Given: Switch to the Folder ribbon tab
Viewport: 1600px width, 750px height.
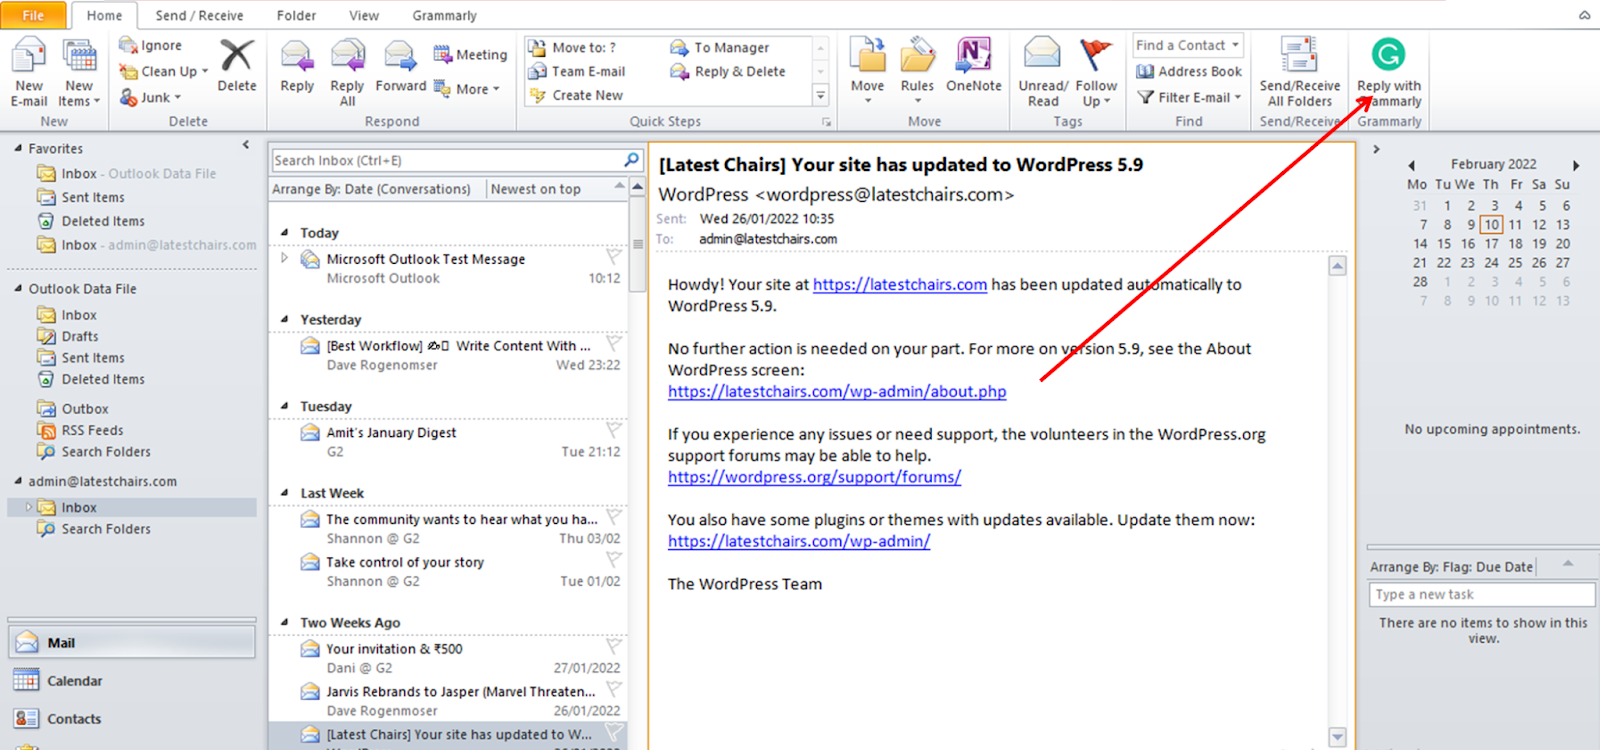Looking at the screenshot, I should [296, 15].
